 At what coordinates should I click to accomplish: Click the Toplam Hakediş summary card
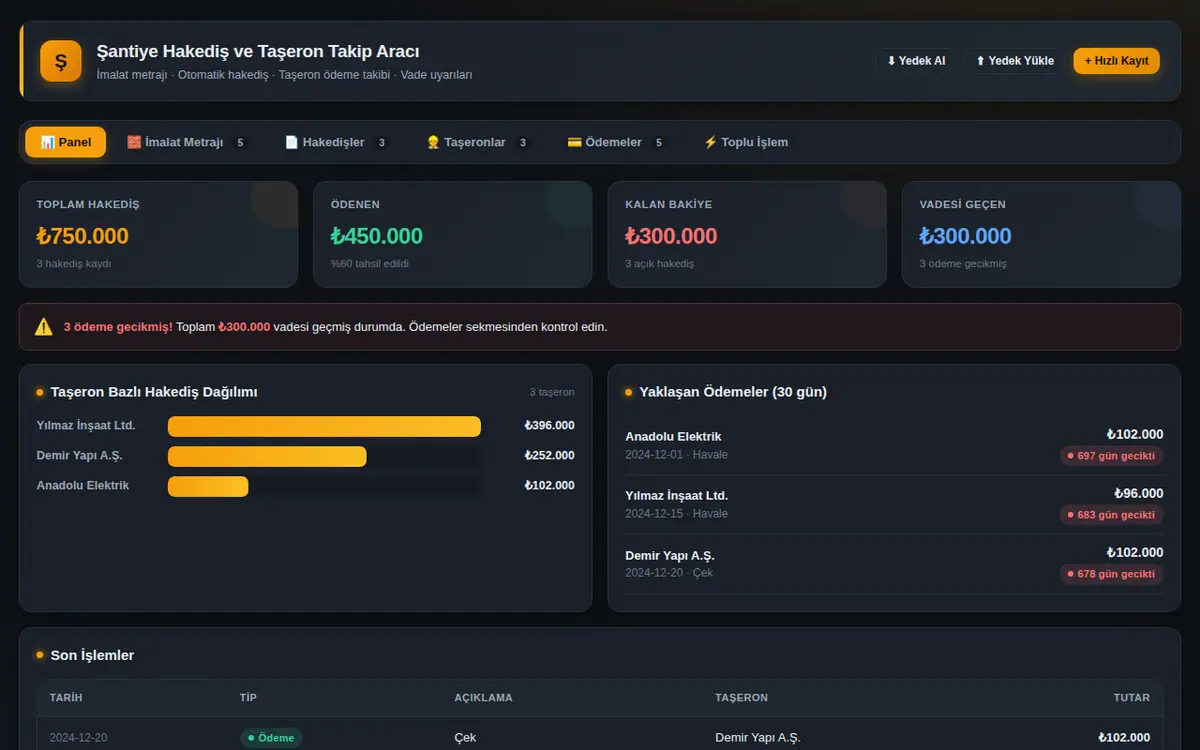coord(158,234)
